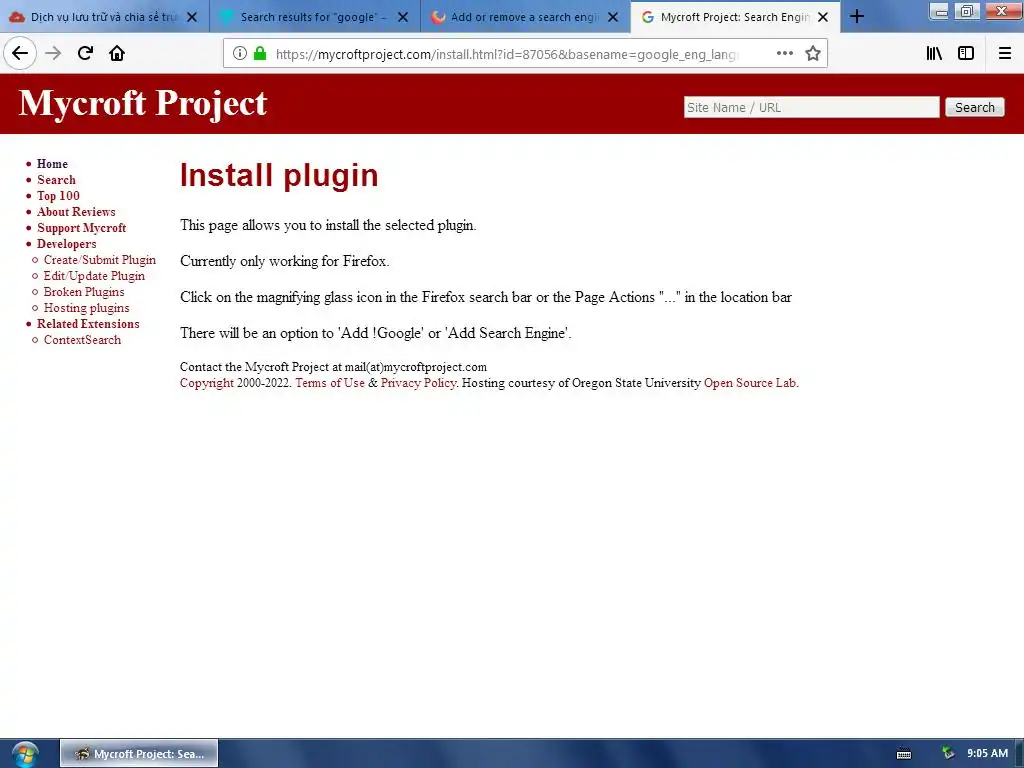Click the mail(at)mycroftproject.com contact text
This screenshot has width=1024, height=768.
click(415, 367)
